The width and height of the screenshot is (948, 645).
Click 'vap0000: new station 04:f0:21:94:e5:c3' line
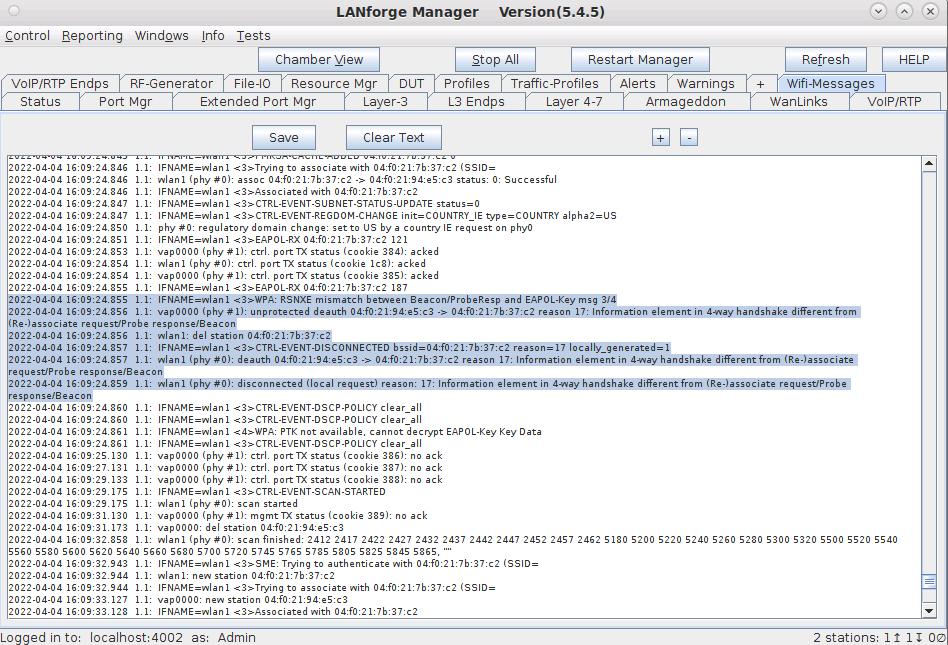pos(178,600)
